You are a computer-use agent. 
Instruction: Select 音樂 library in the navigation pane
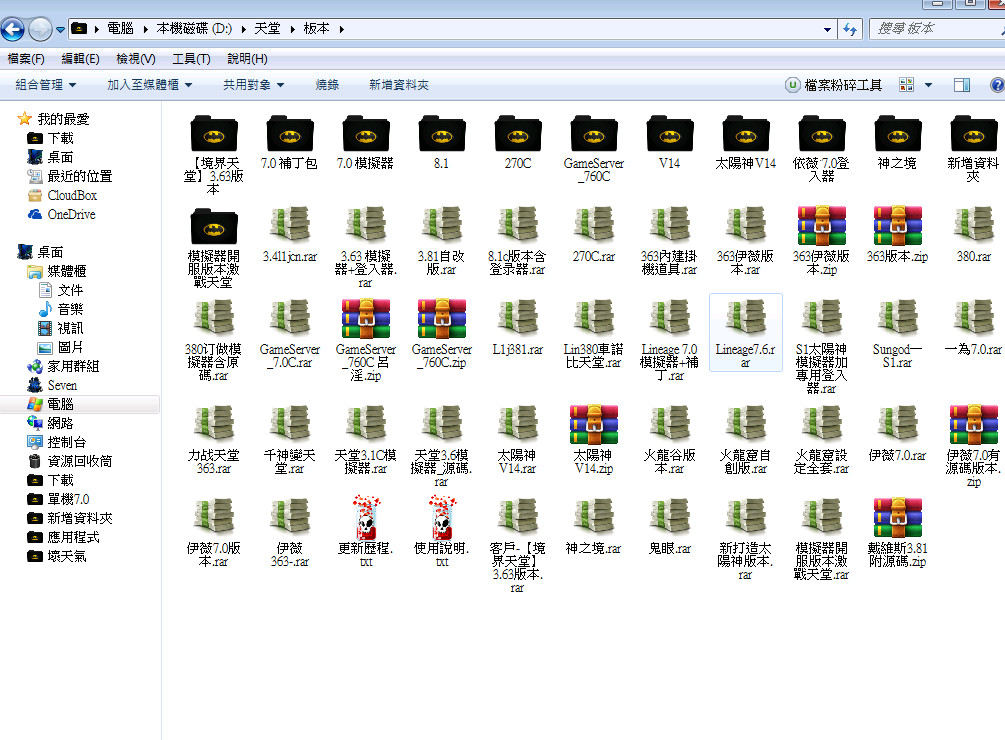71,309
